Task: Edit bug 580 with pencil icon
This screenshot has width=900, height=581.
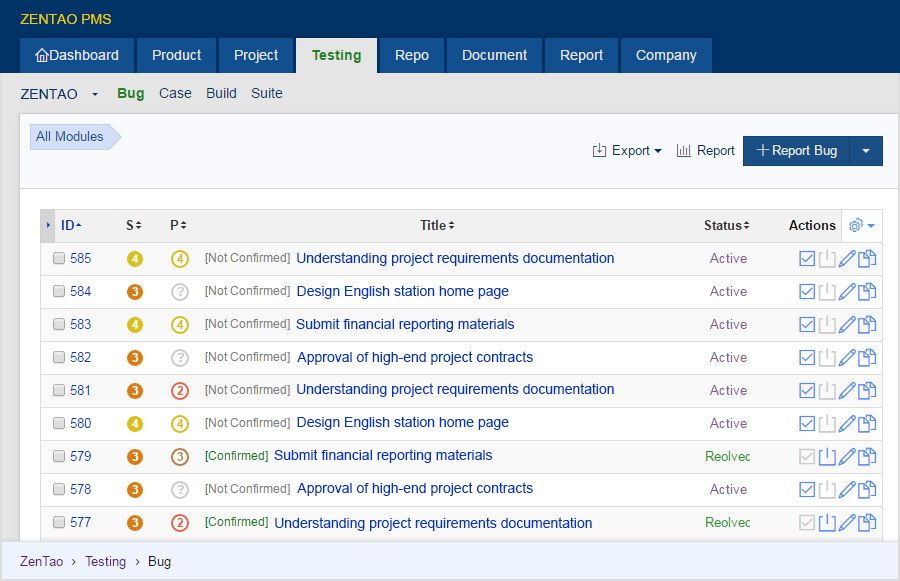Action: [847, 424]
